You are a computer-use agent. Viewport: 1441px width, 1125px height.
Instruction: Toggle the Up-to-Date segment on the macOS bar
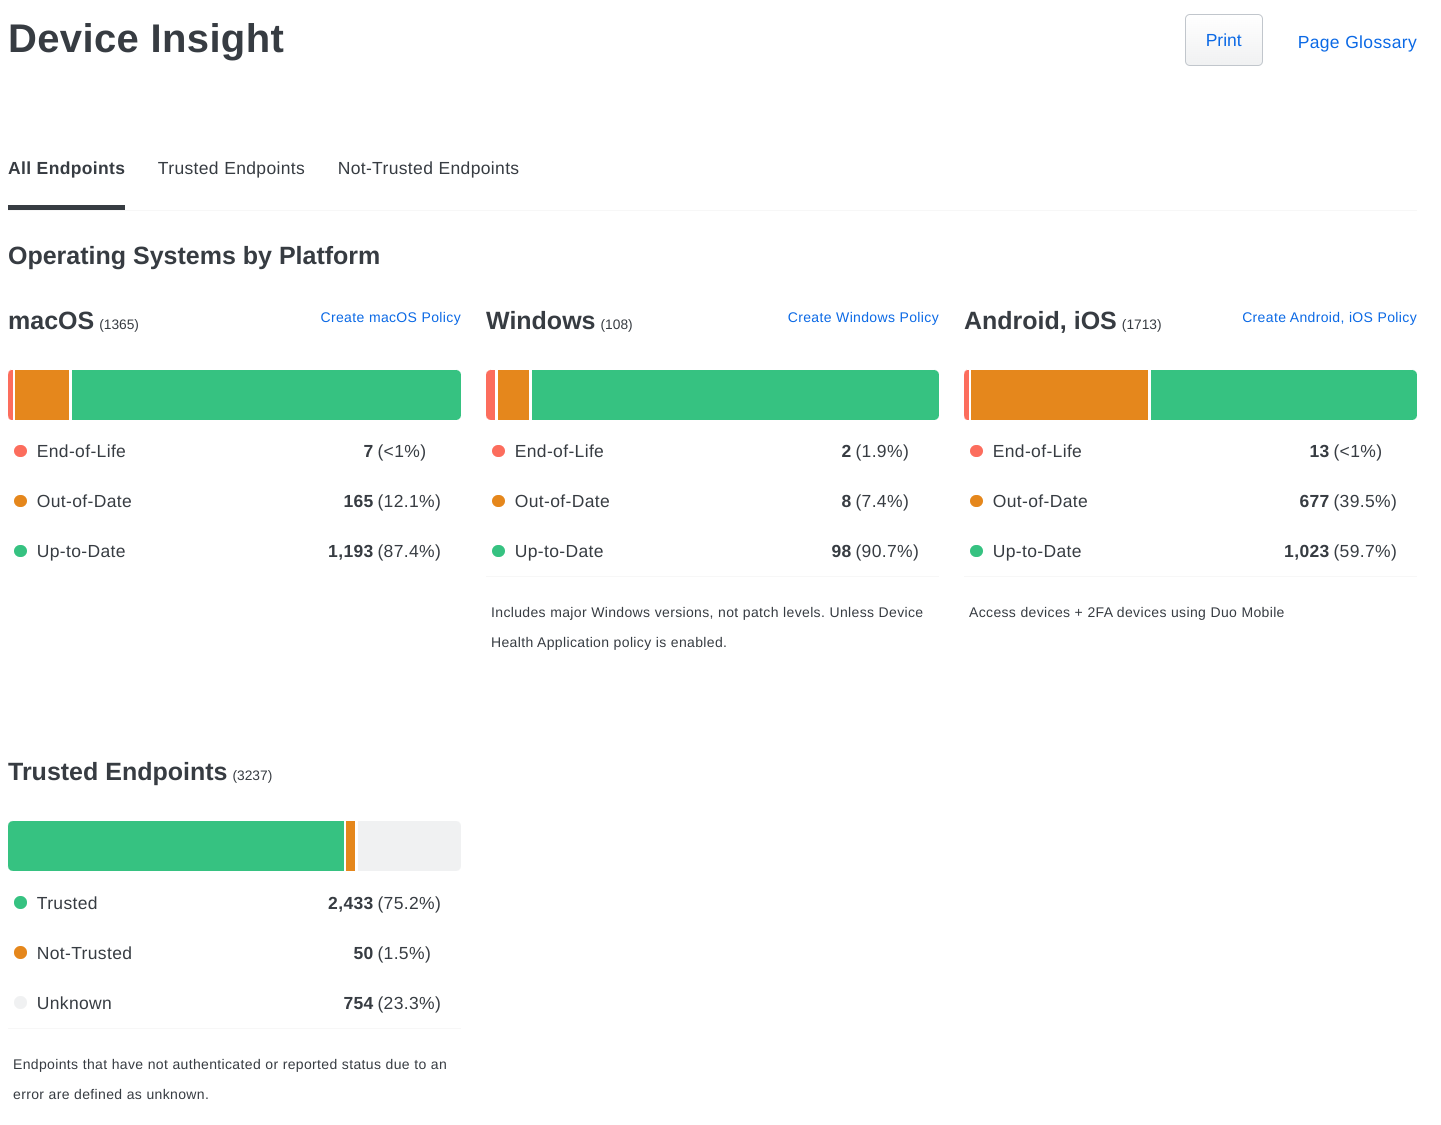[265, 394]
